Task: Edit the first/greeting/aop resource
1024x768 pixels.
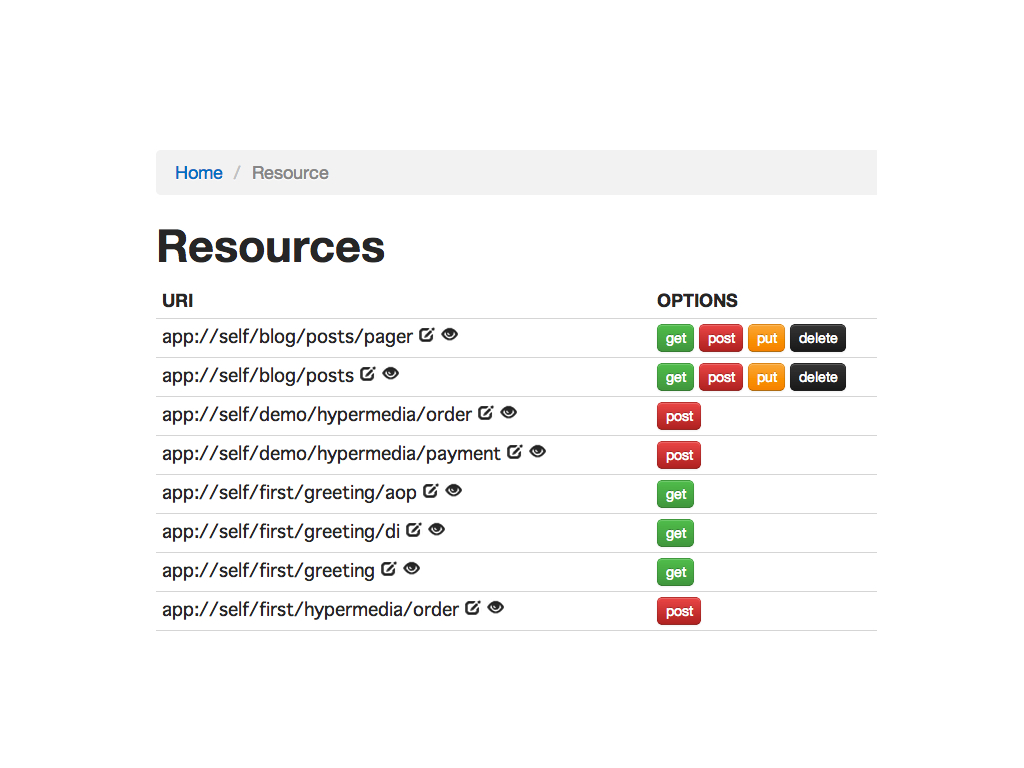Action: 430,491
